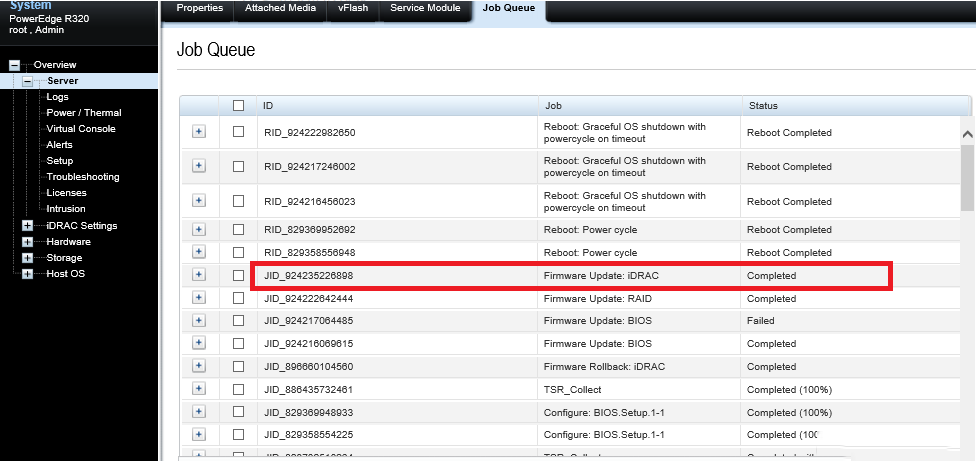Click the scroll-up arrow of job list
Image resolution: width=976 pixels, height=461 pixels.
click(x=967, y=134)
